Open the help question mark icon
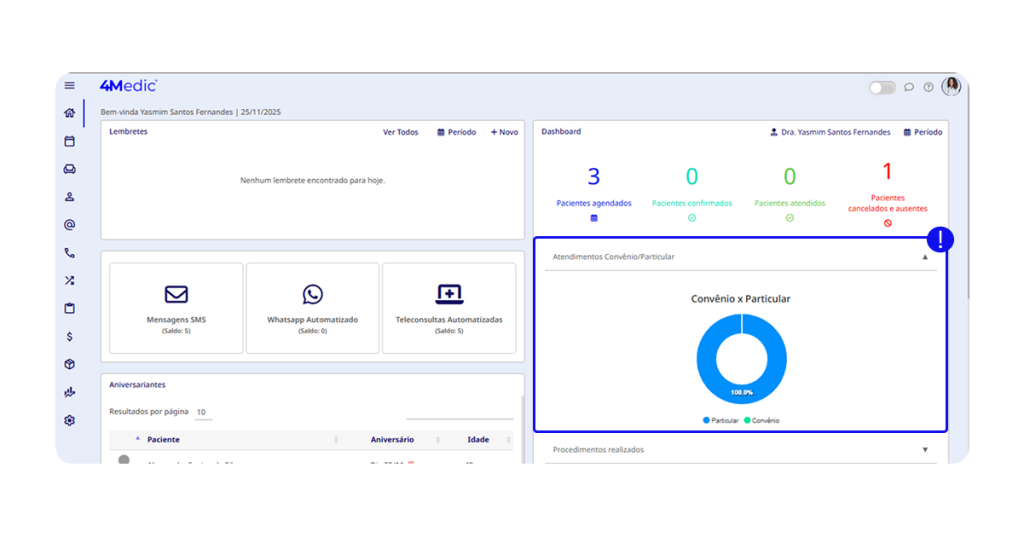The width and height of the screenshot is (1024, 537). coord(929,87)
